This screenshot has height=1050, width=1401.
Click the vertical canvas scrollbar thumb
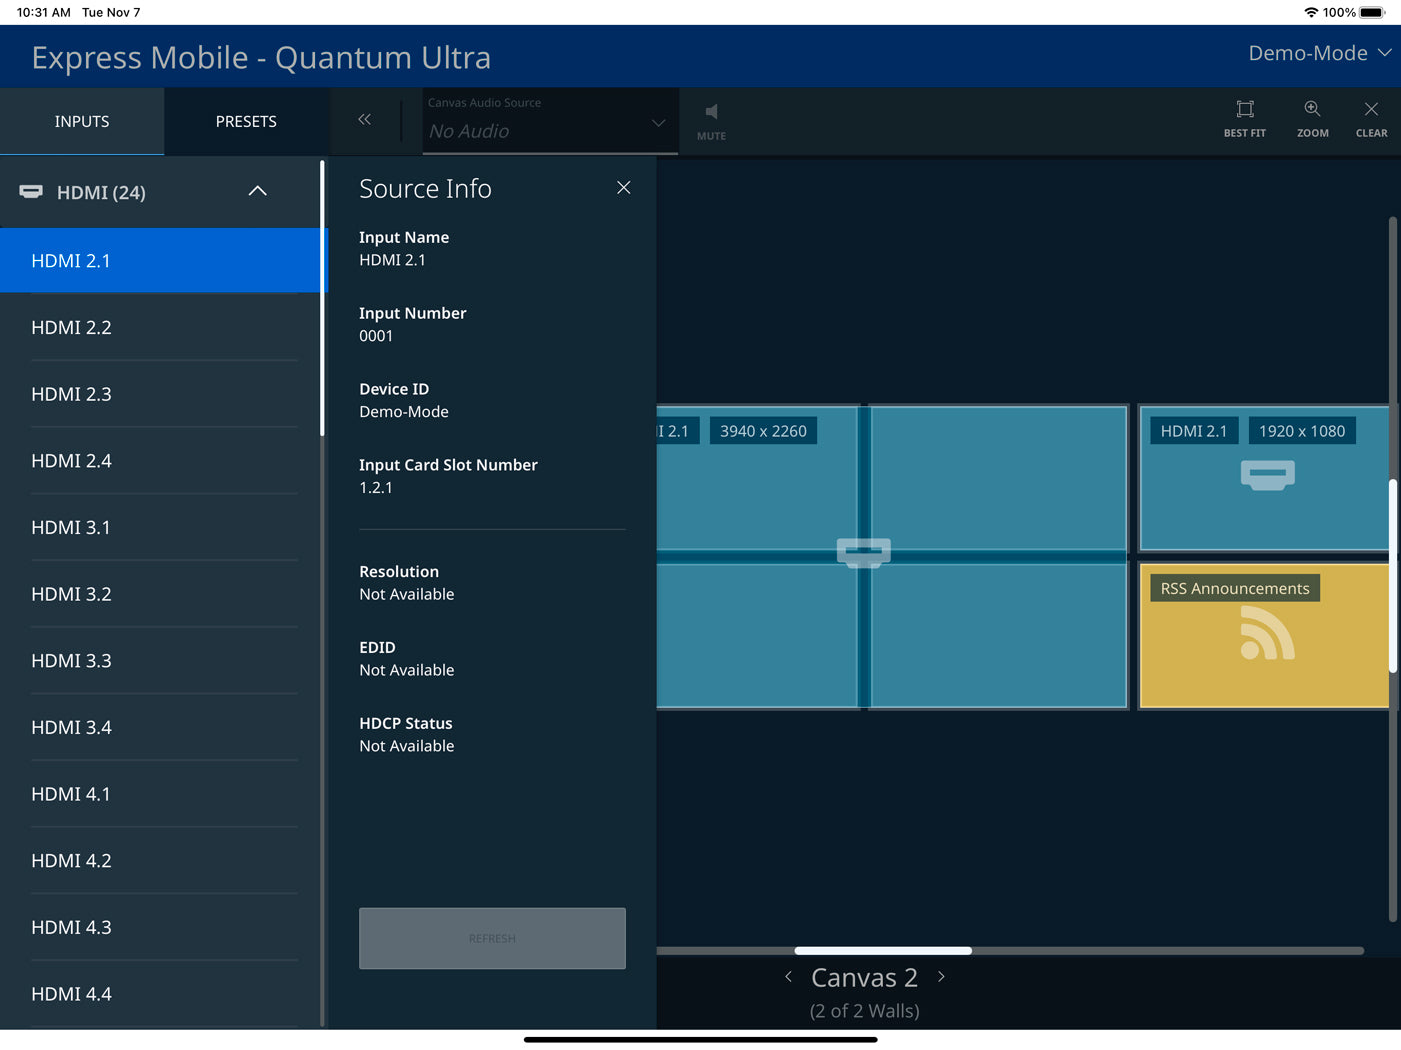coord(1392,576)
